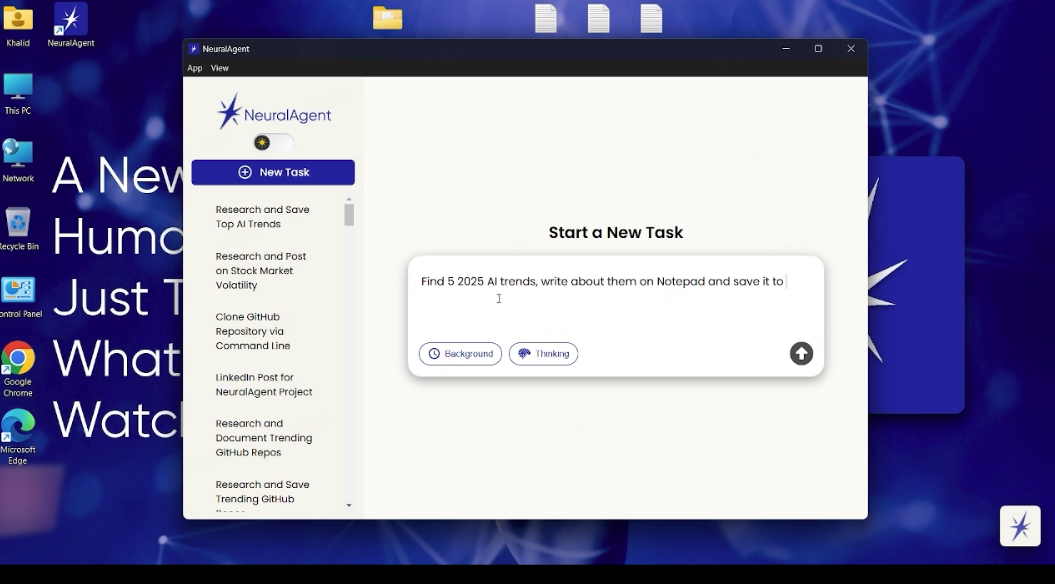Click the send arrow button
The height and width of the screenshot is (584, 1055).
(x=801, y=354)
